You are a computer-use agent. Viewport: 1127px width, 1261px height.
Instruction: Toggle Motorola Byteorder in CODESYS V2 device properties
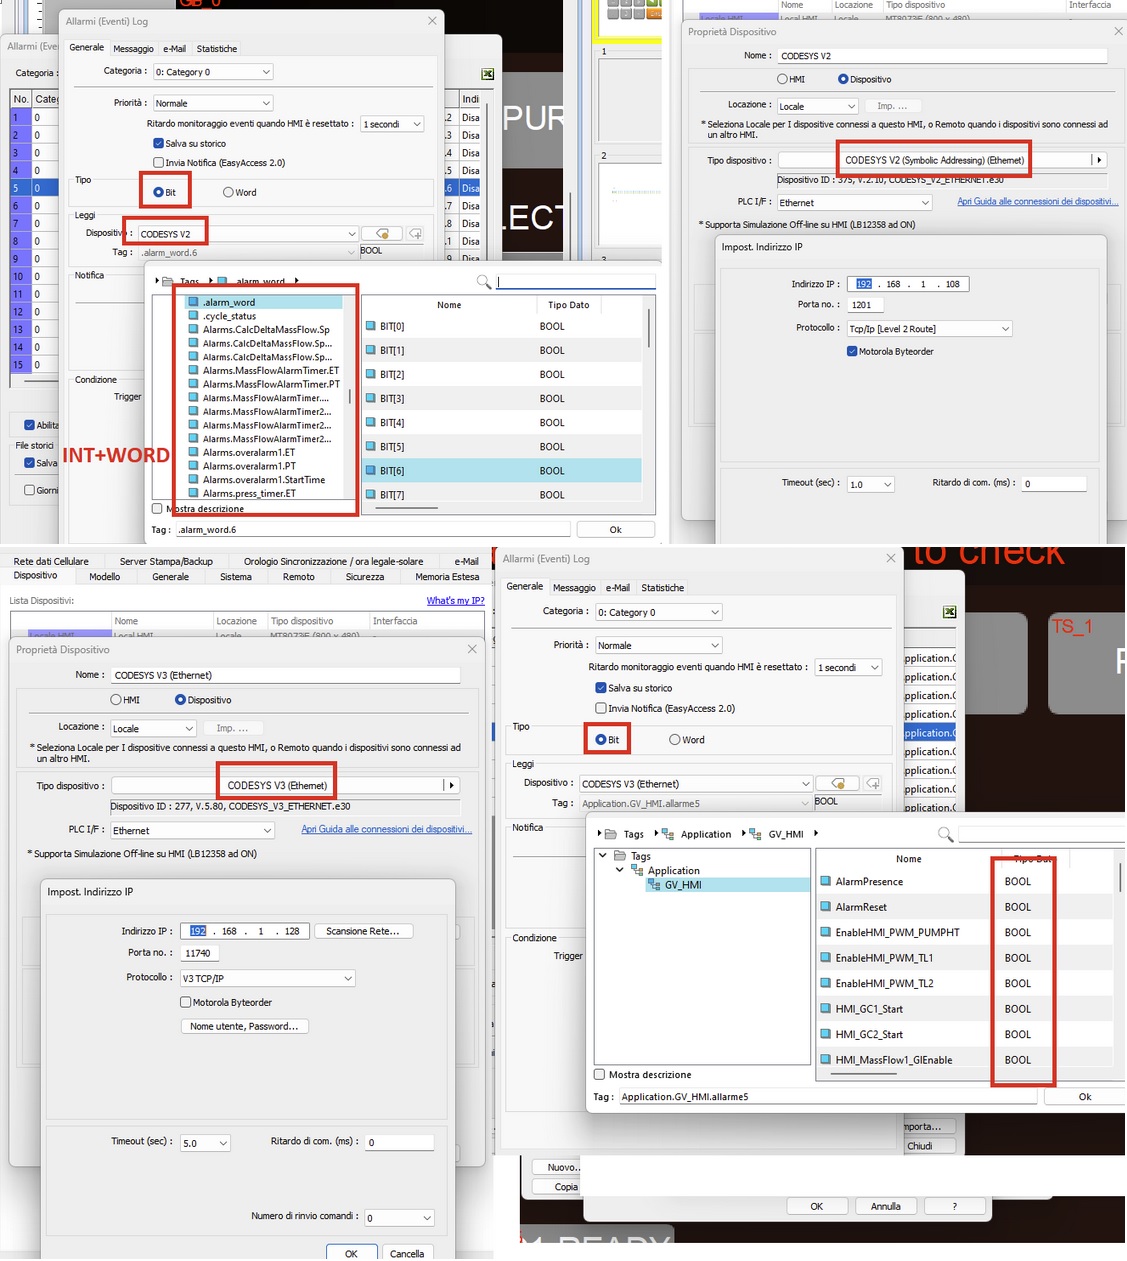click(852, 351)
